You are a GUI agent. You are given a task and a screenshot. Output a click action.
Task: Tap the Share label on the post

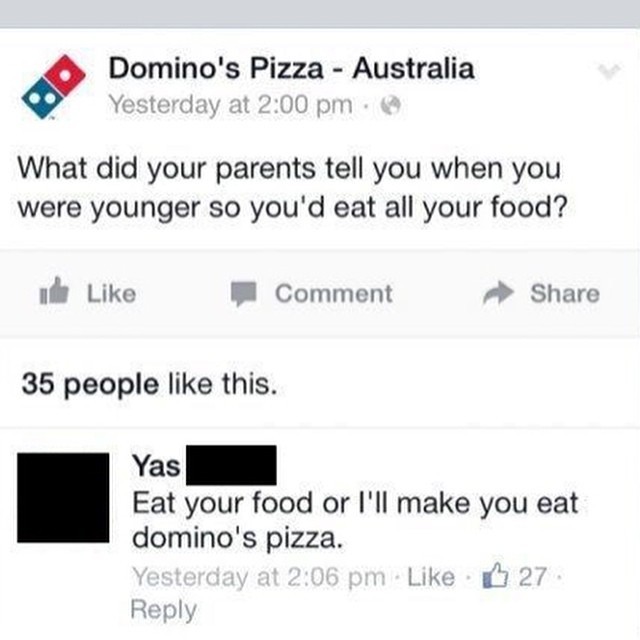point(565,293)
